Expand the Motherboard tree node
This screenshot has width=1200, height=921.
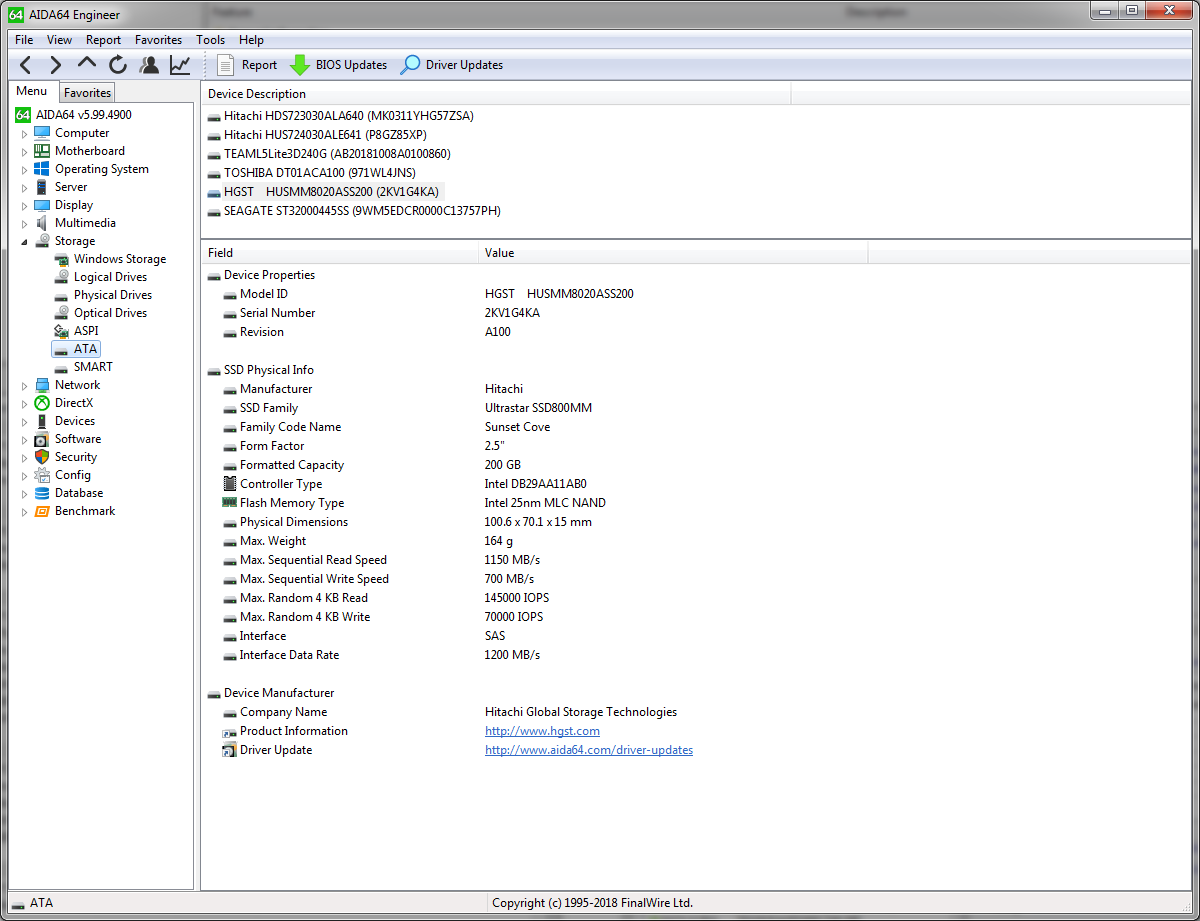[25, 152]
